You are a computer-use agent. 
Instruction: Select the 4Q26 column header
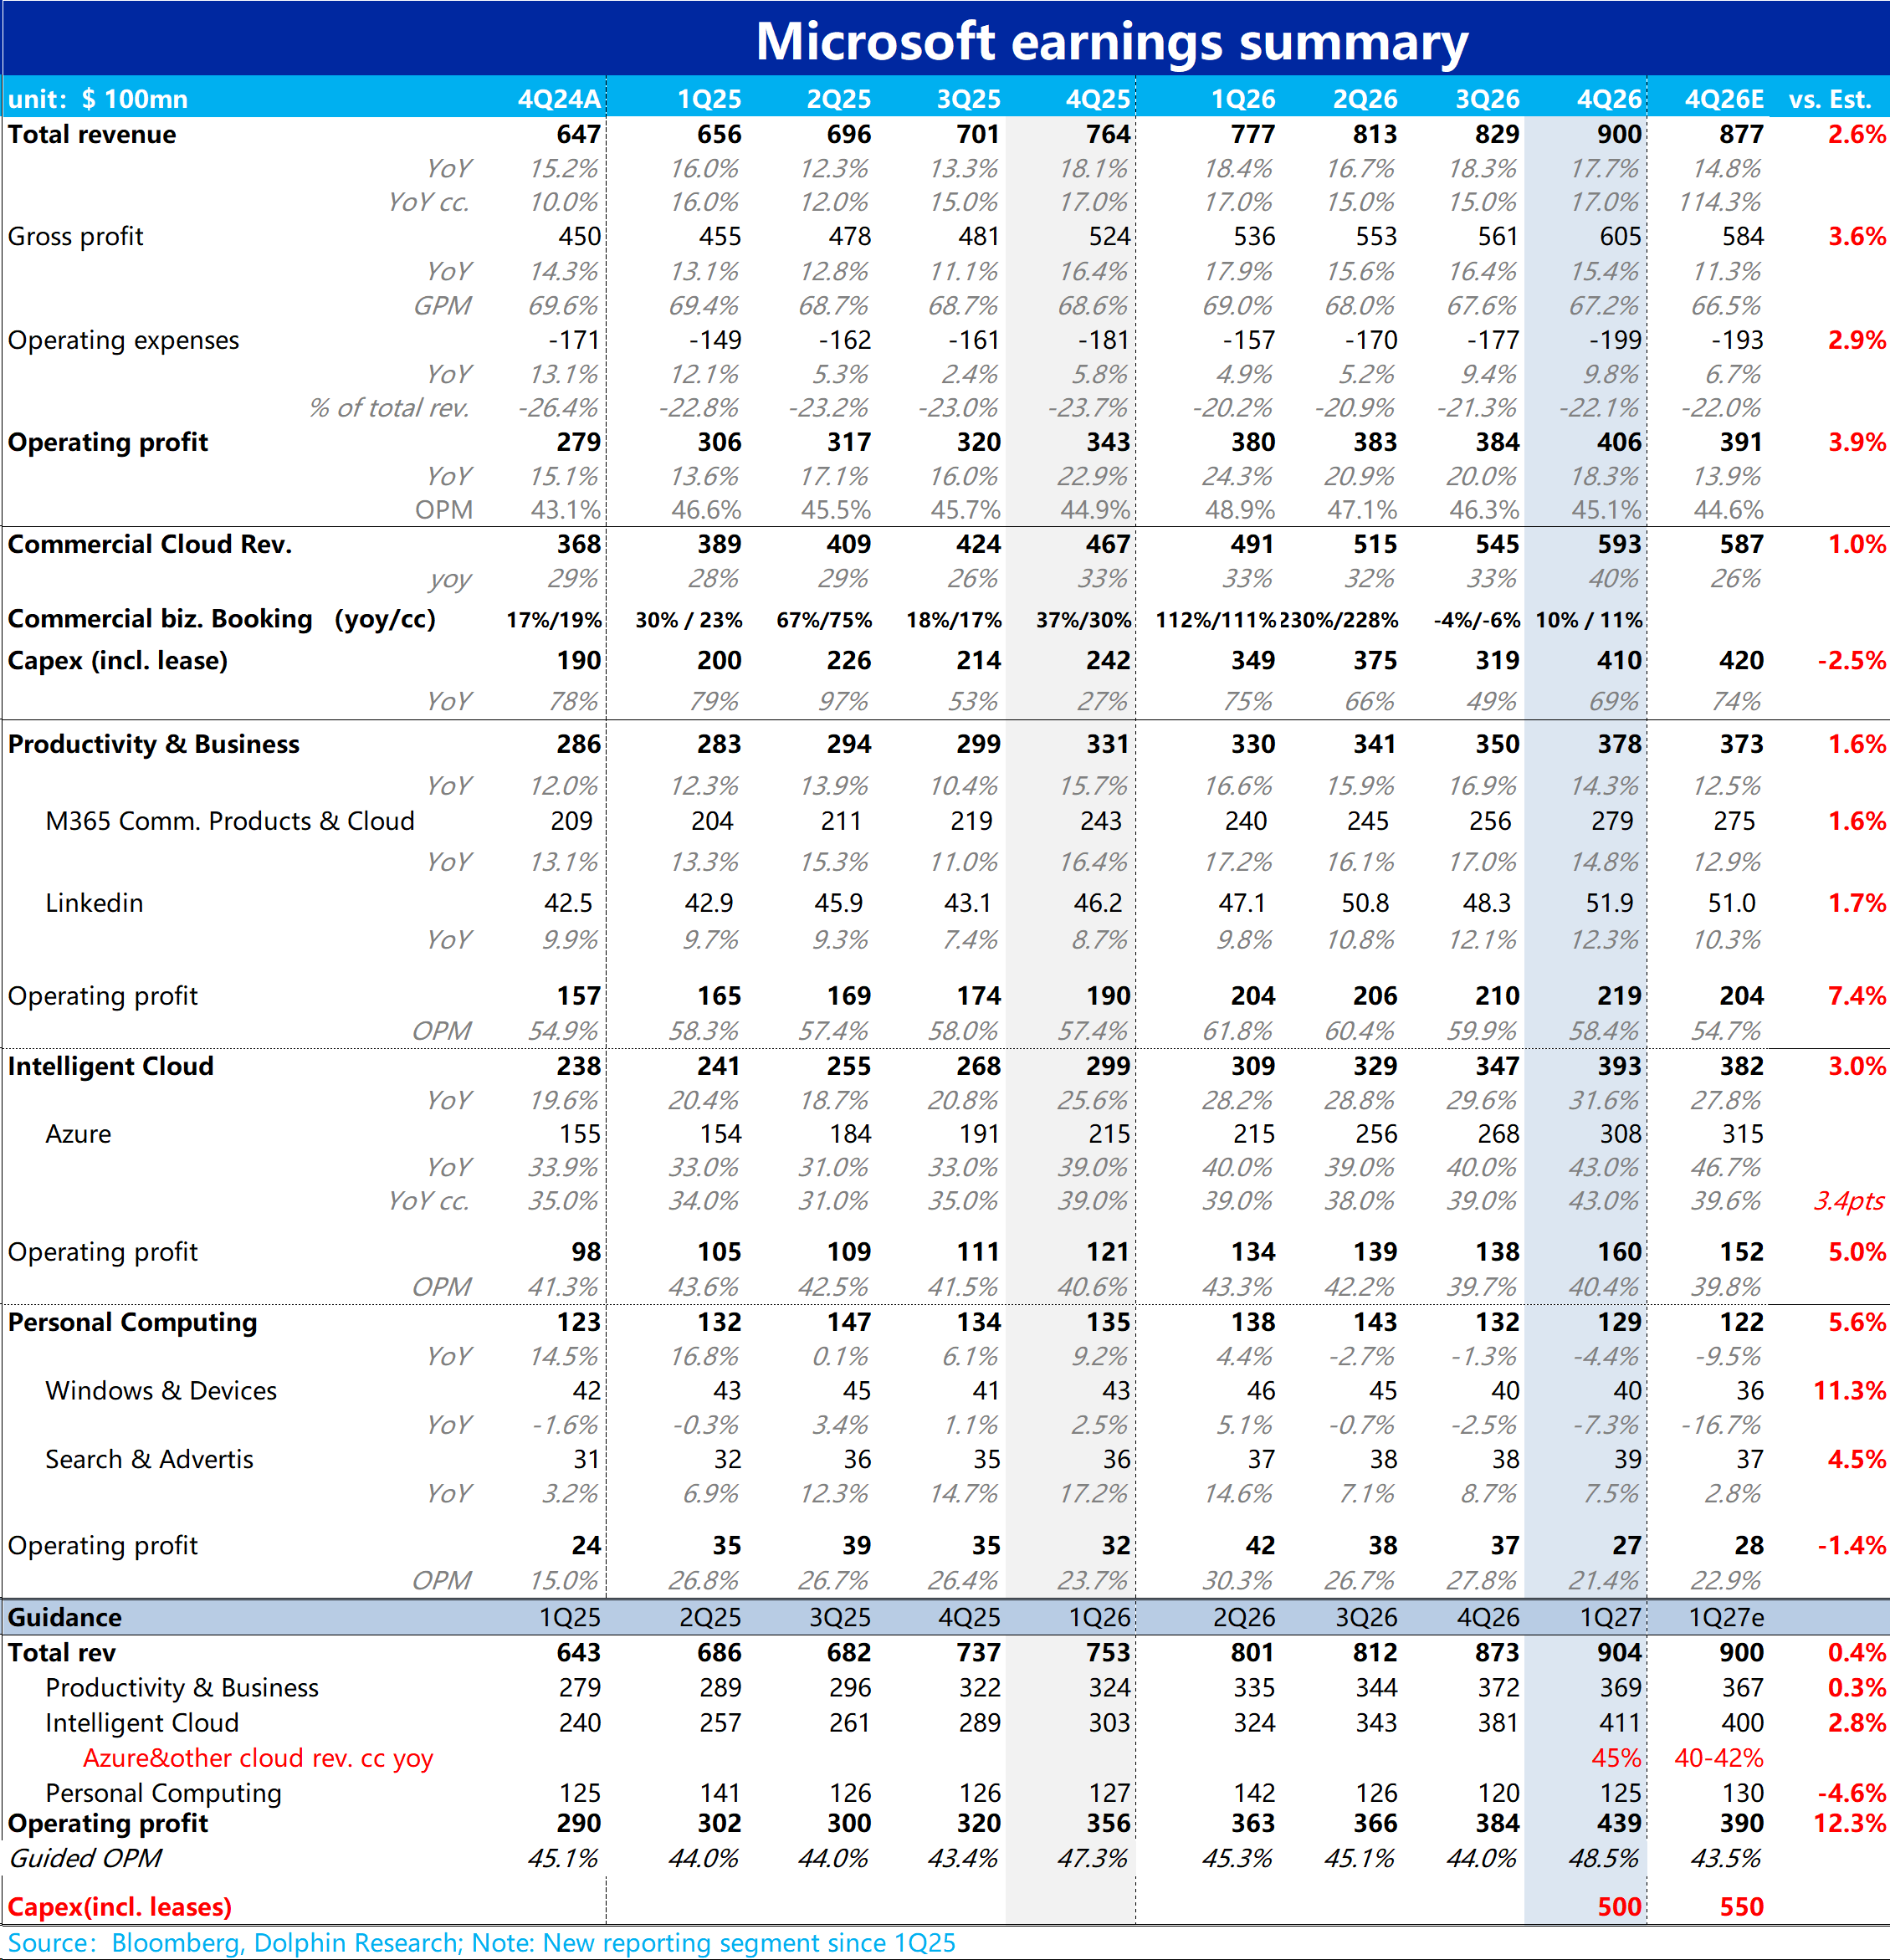(1609, 99)
